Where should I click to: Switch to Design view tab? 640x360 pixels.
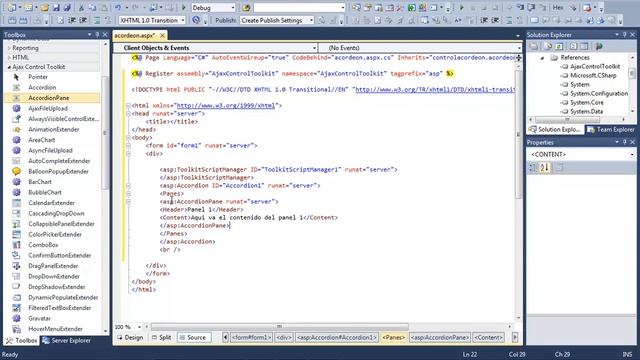[x=130, y=338]
